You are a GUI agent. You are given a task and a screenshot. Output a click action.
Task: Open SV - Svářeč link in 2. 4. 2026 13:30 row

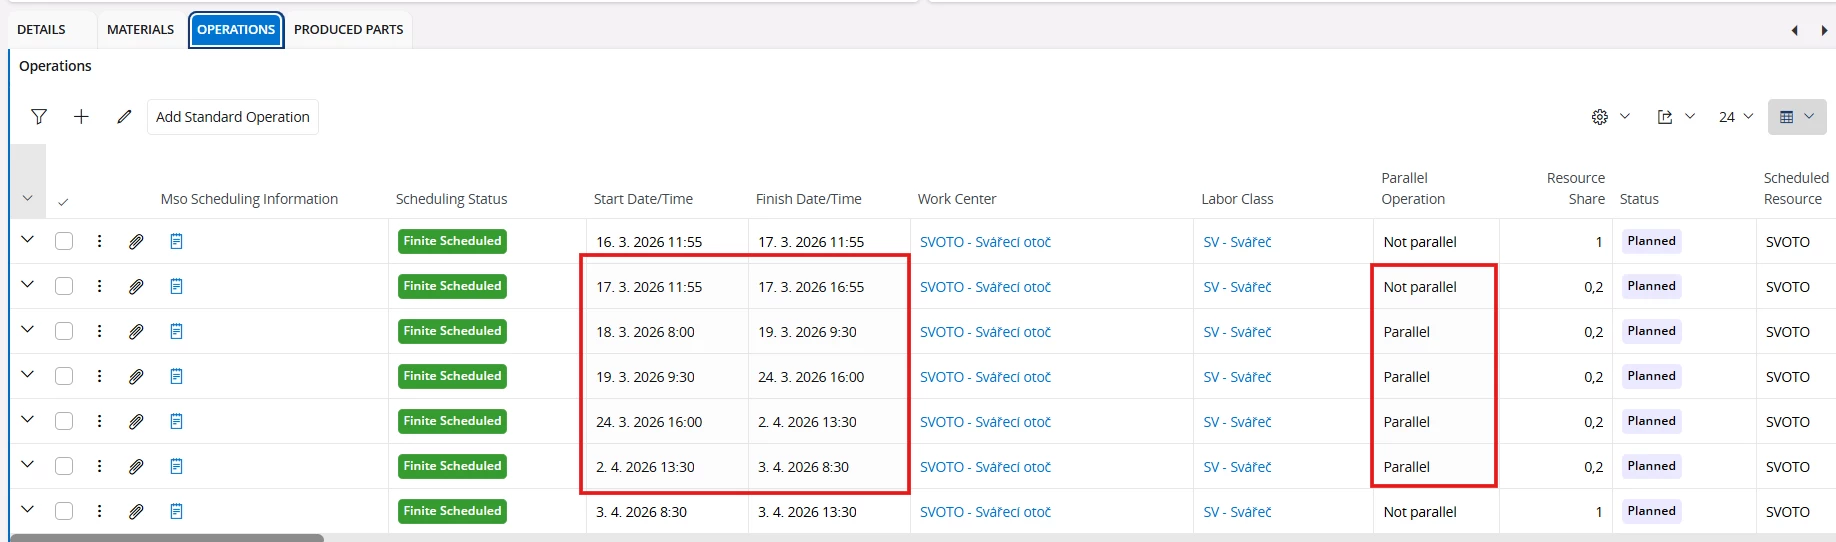click(1237, 467)
